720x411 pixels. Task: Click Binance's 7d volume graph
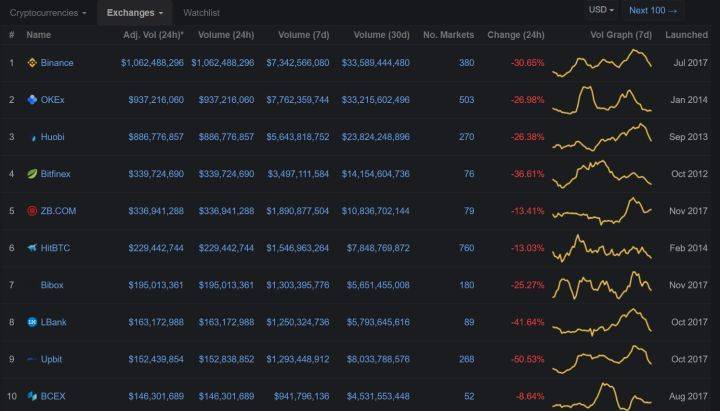pyautogui.click(x=605, y=62)
